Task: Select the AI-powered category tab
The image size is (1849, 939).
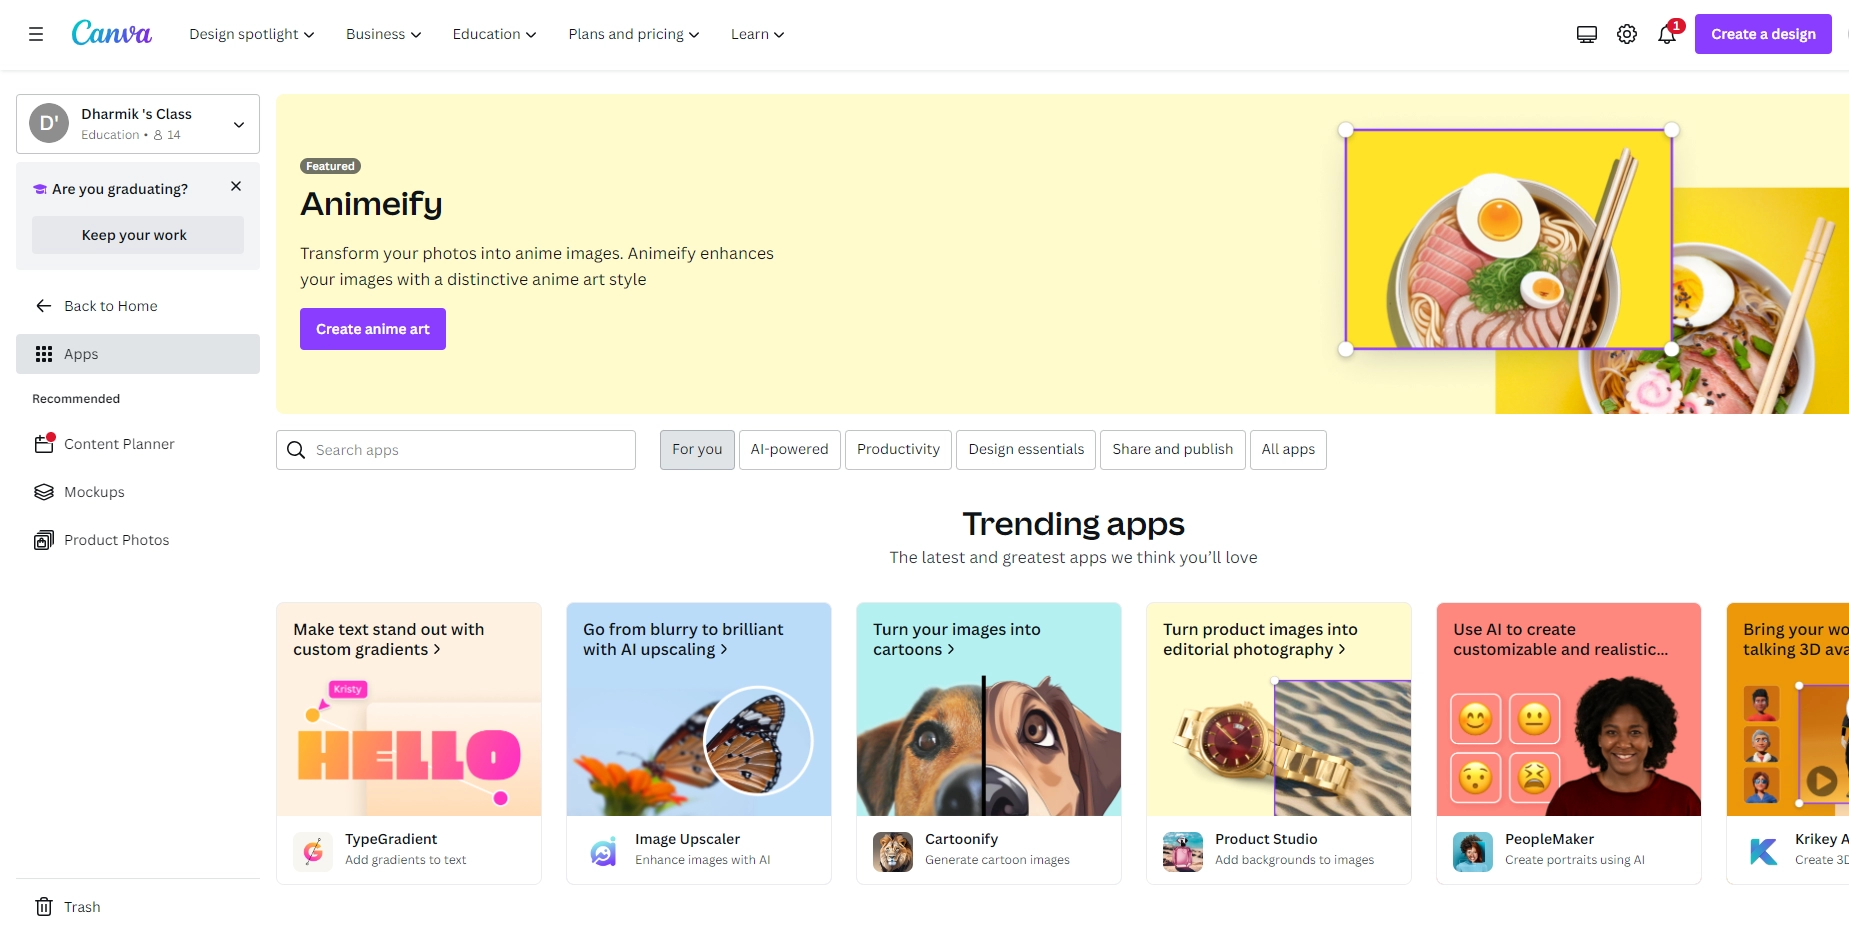Action: (x=789, y=450)
